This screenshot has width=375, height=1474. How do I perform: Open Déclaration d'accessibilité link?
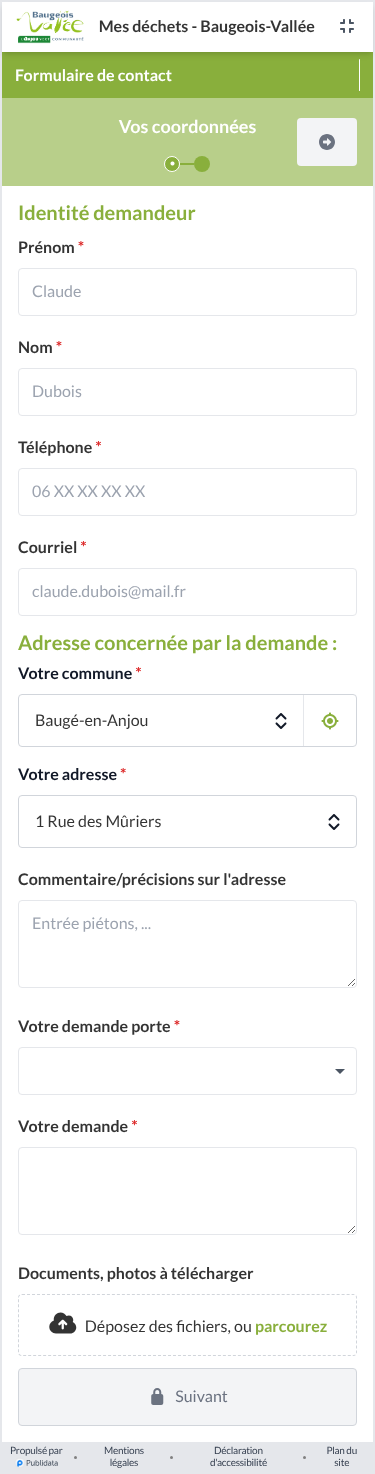coord(239,1457)
